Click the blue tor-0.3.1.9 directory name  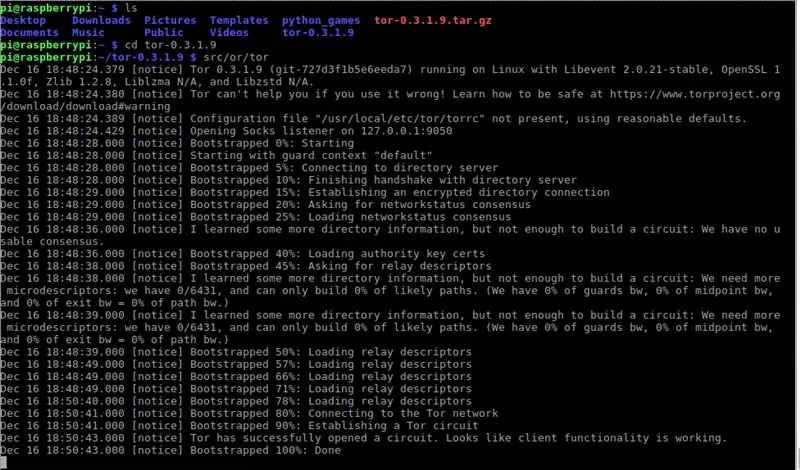(318, 33)
